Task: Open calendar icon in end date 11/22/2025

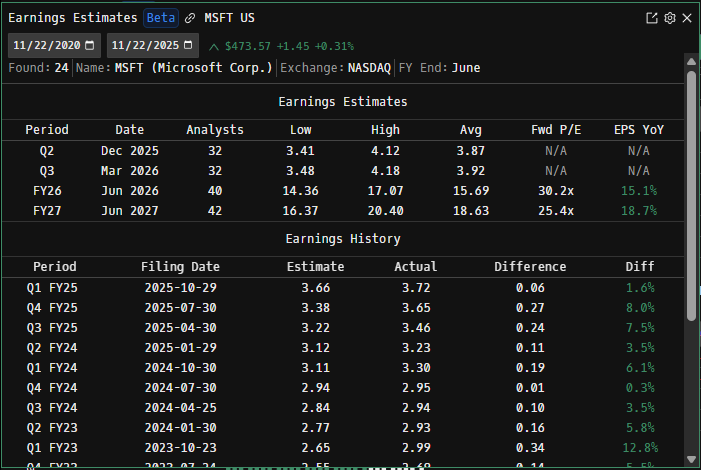Action: coord(190,46)
